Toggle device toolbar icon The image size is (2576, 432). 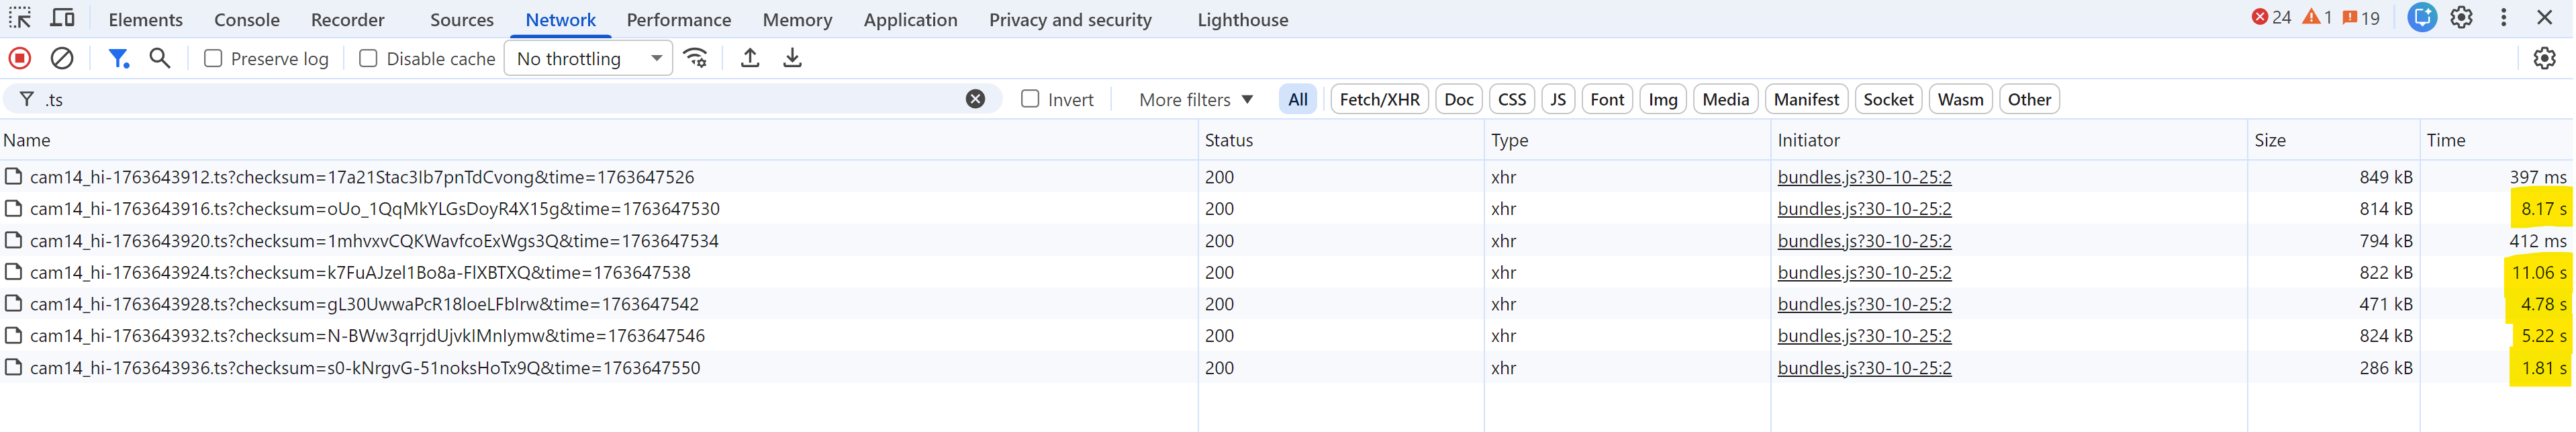pyautogui.click(x=62, y=19)
